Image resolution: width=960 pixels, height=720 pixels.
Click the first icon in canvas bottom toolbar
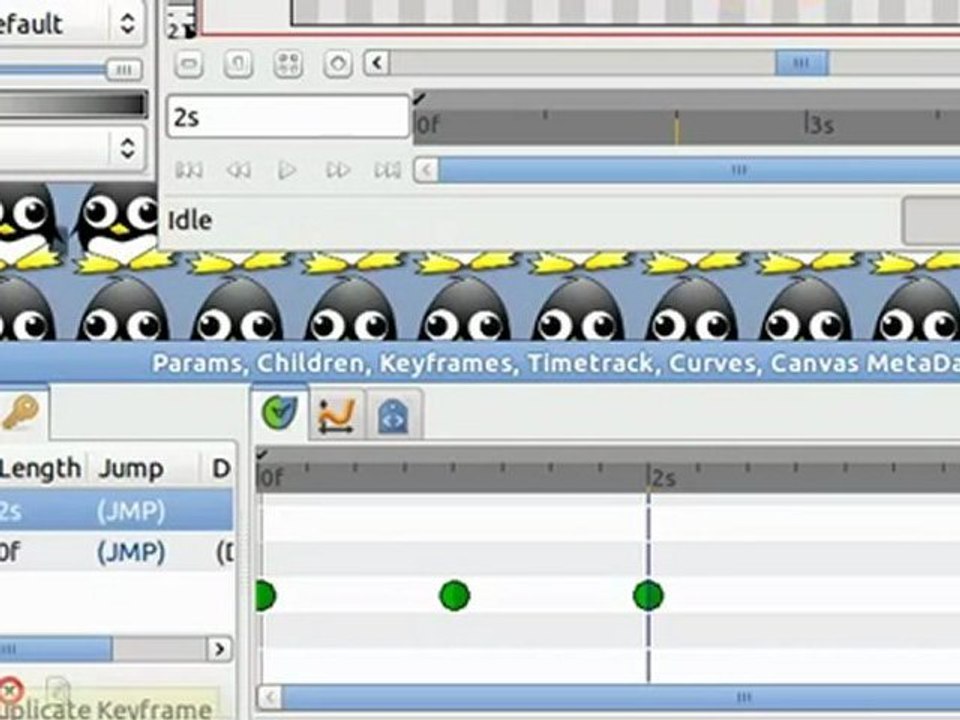[189, 63]
